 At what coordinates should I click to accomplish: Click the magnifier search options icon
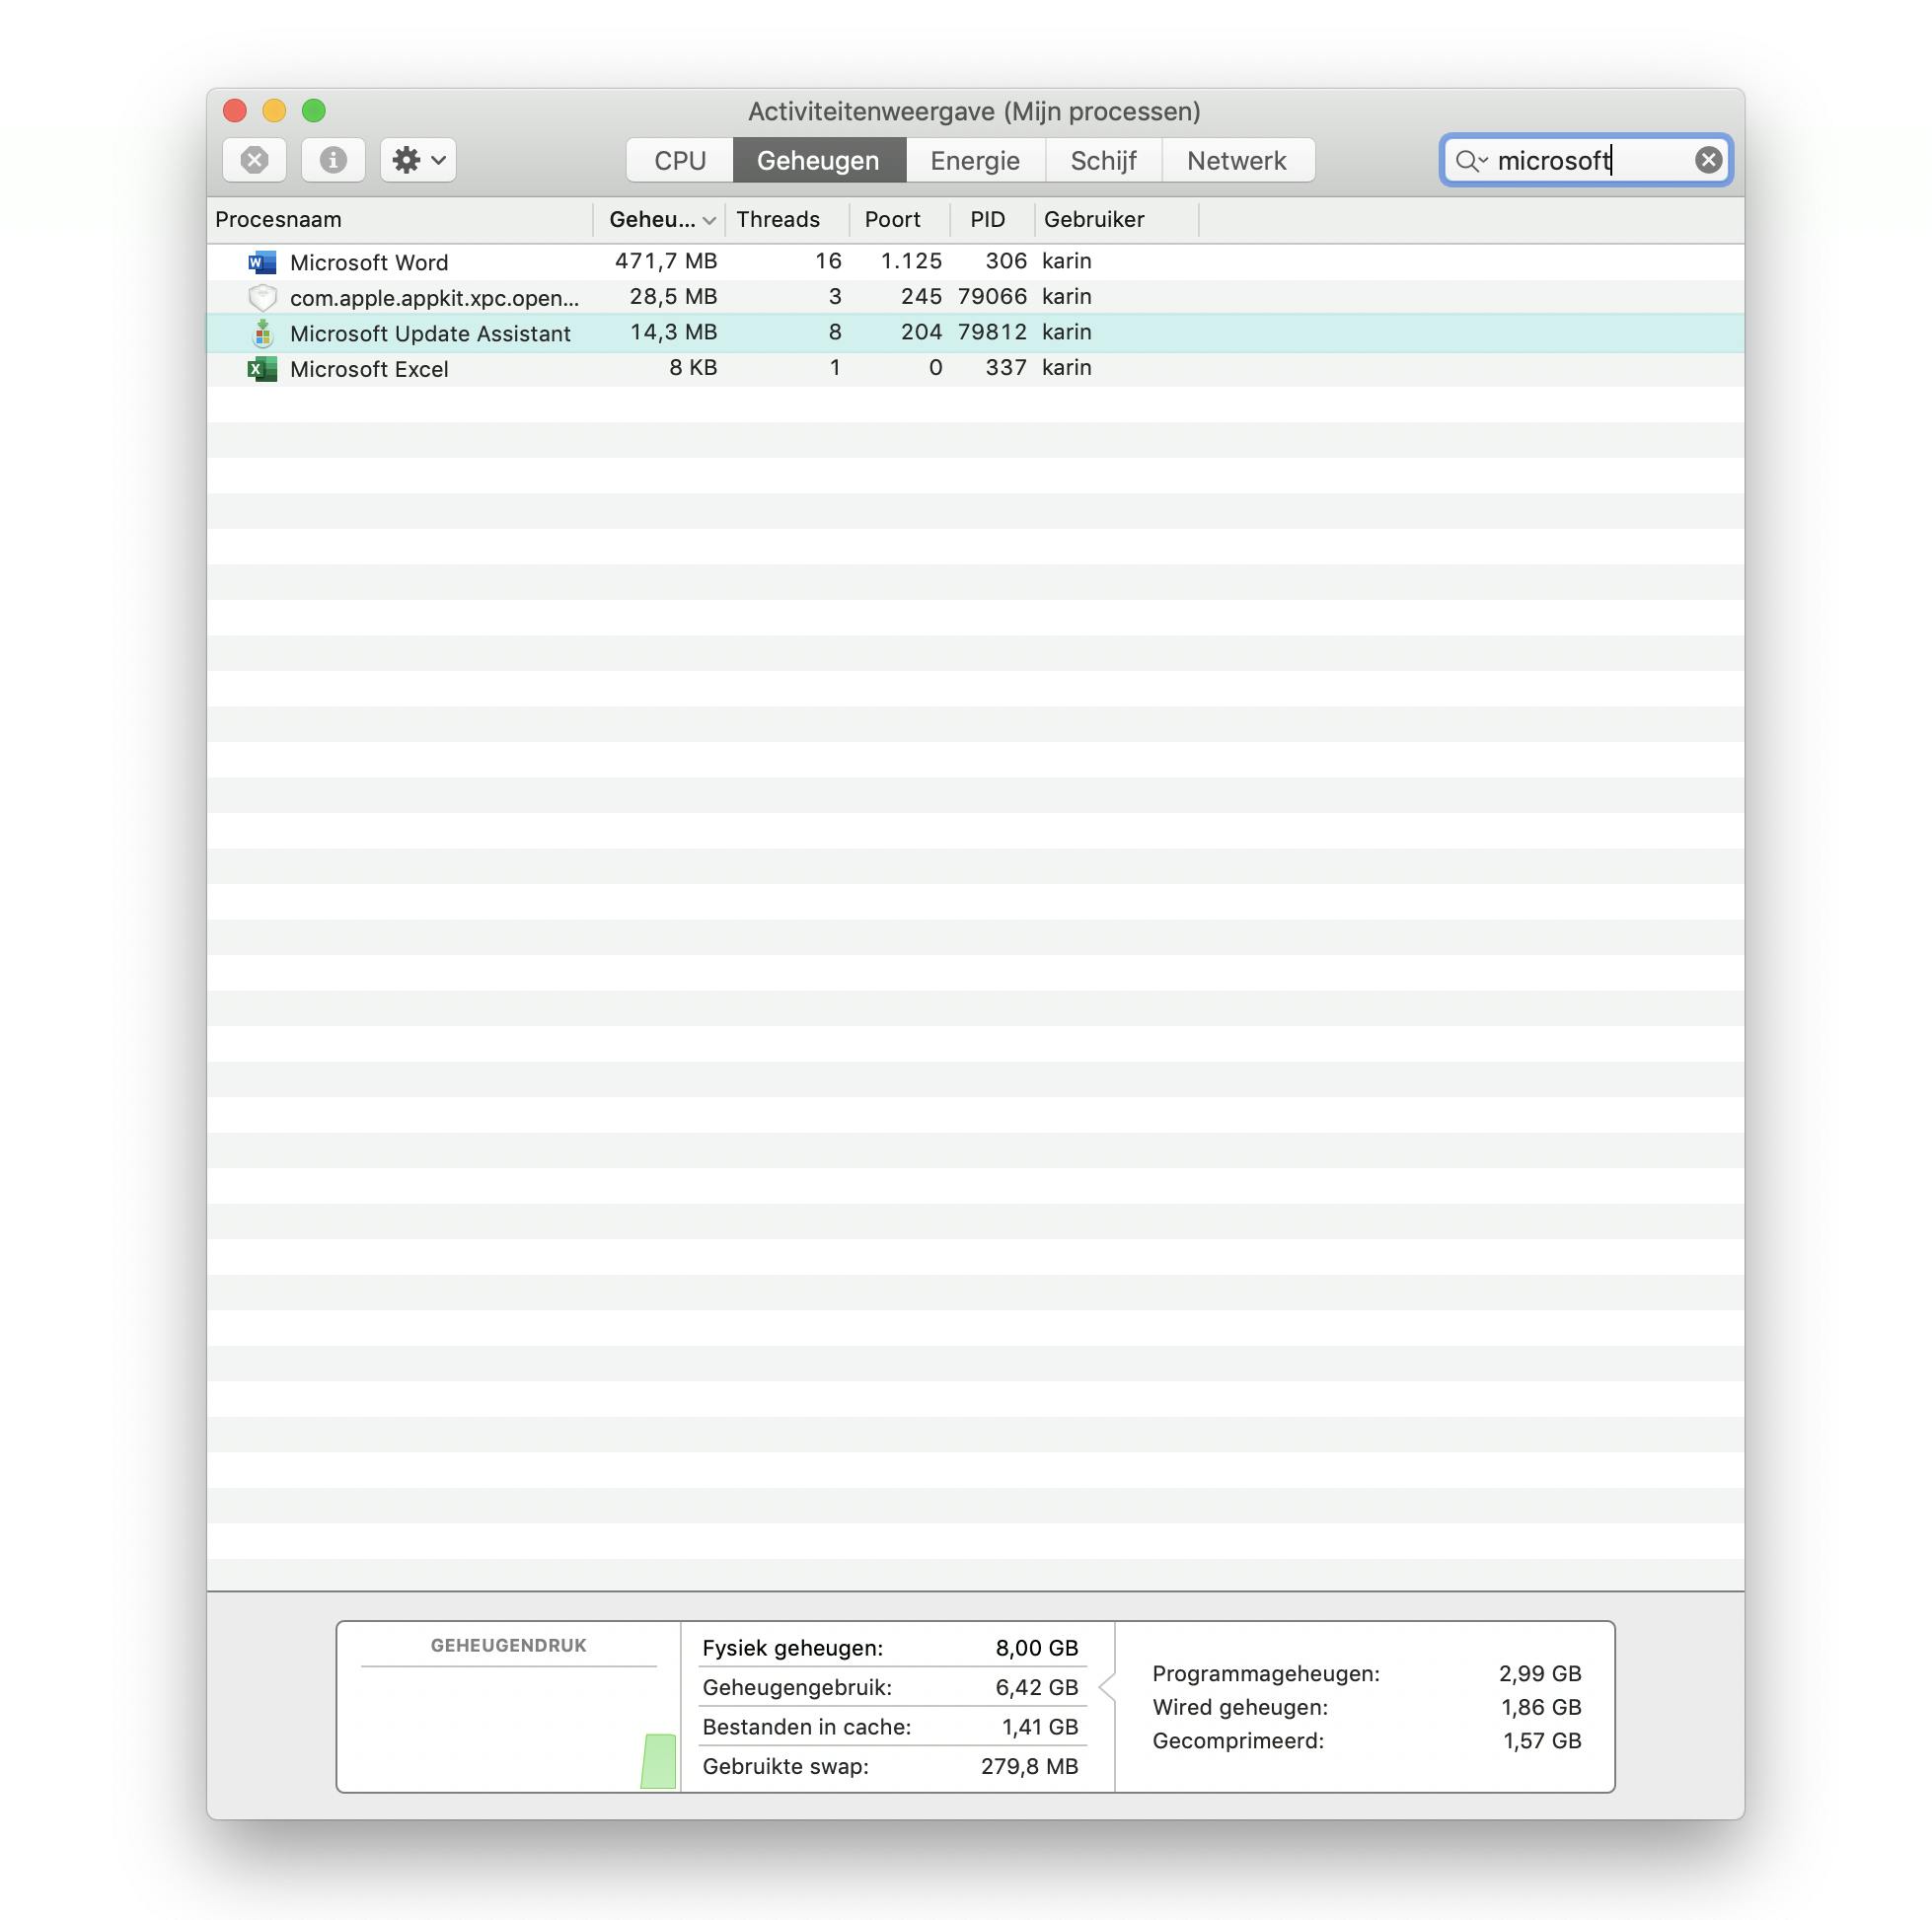coord(1470,161)
